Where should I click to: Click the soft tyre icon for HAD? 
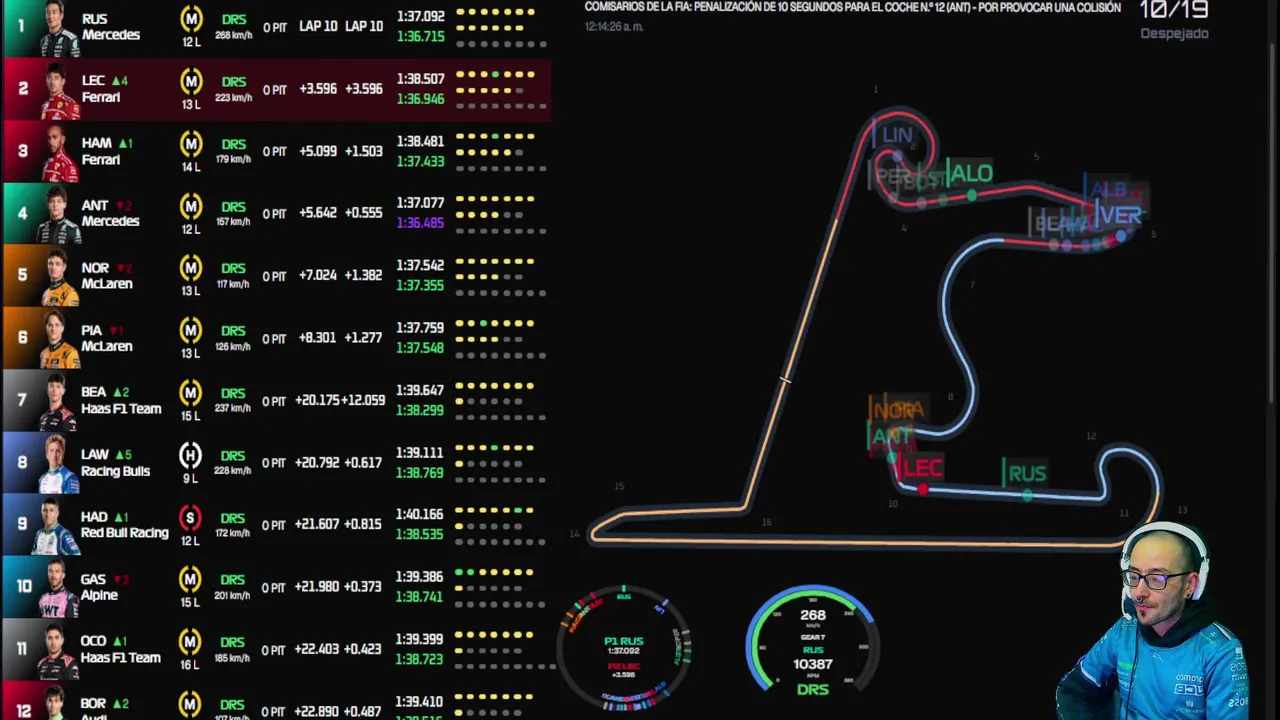pos(191,517)
